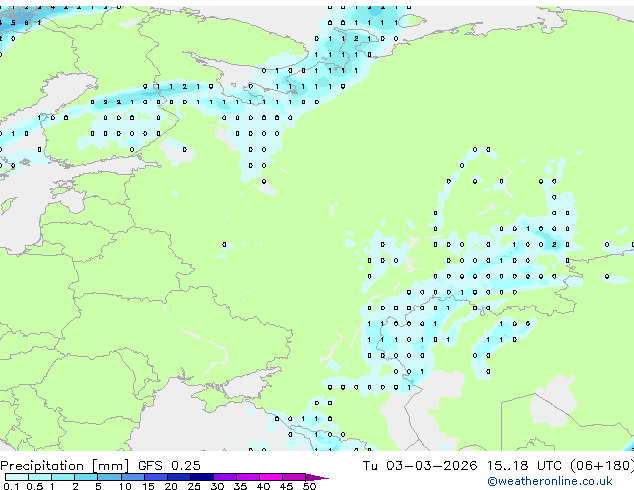Click the date 'Tu 03-03-2026'
Viewport: 634px width, 490px height.
[x=420, y=466]
